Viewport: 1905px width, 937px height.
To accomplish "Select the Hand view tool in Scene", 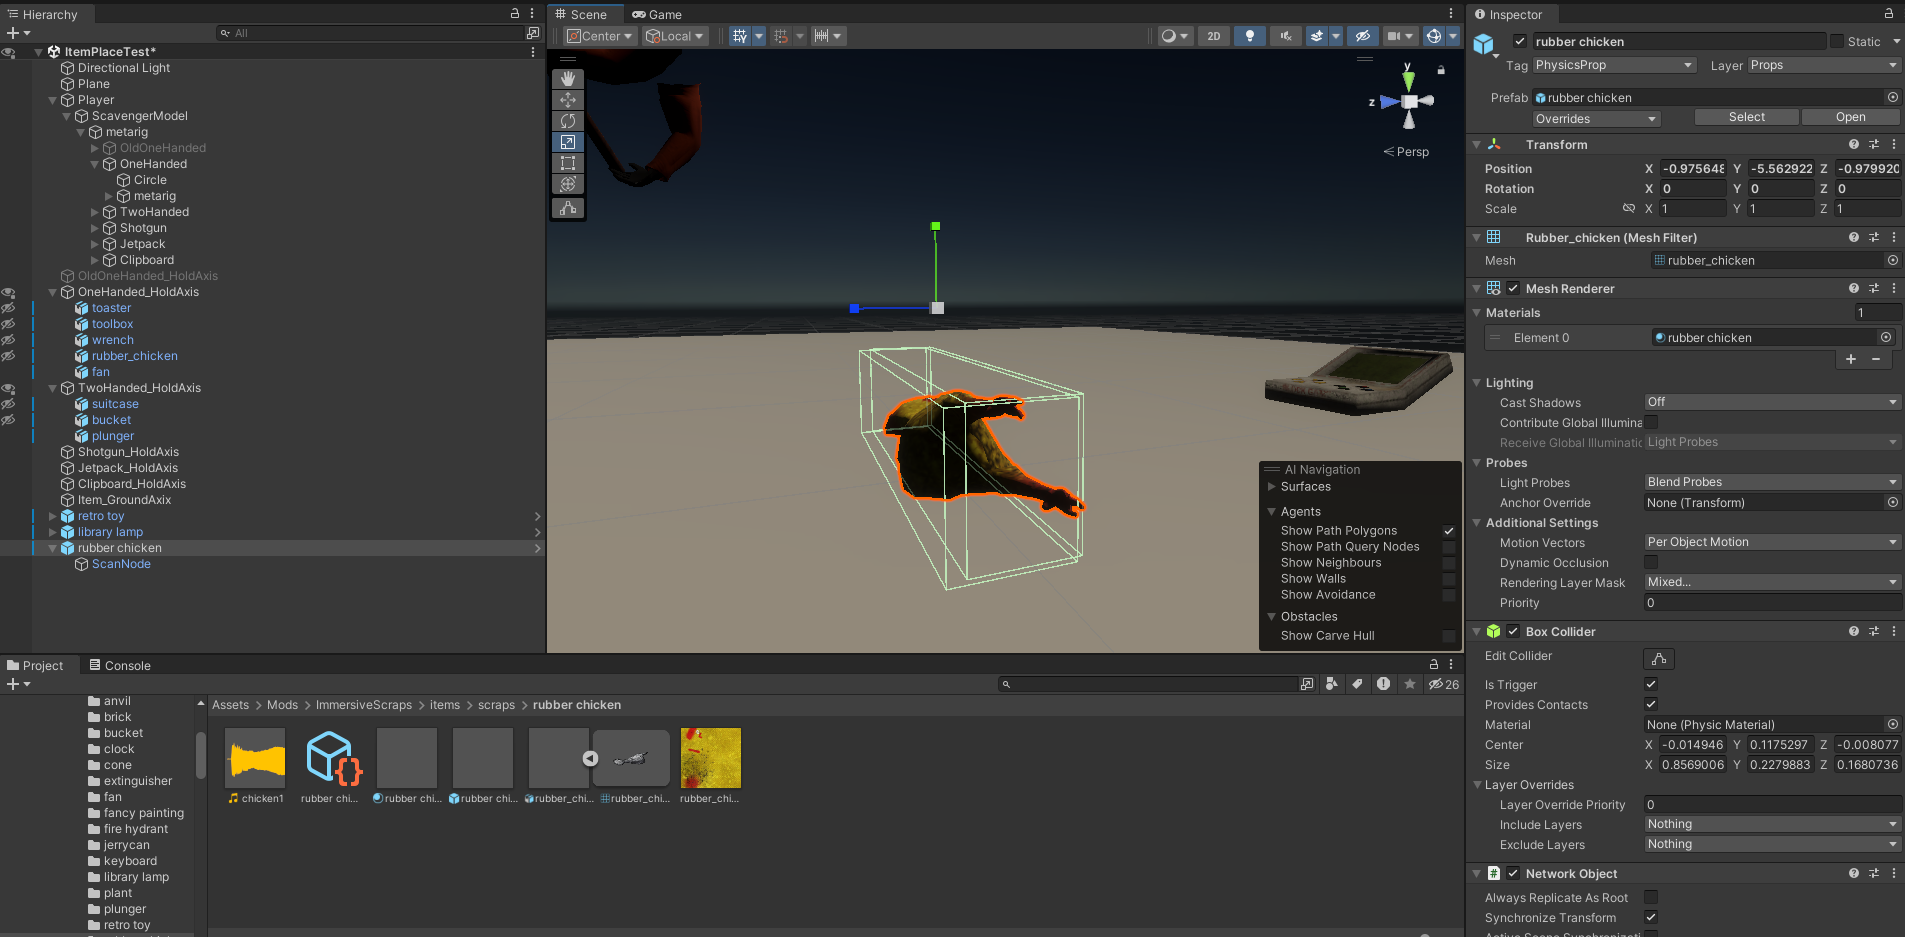I will click(x=568, y=78).
